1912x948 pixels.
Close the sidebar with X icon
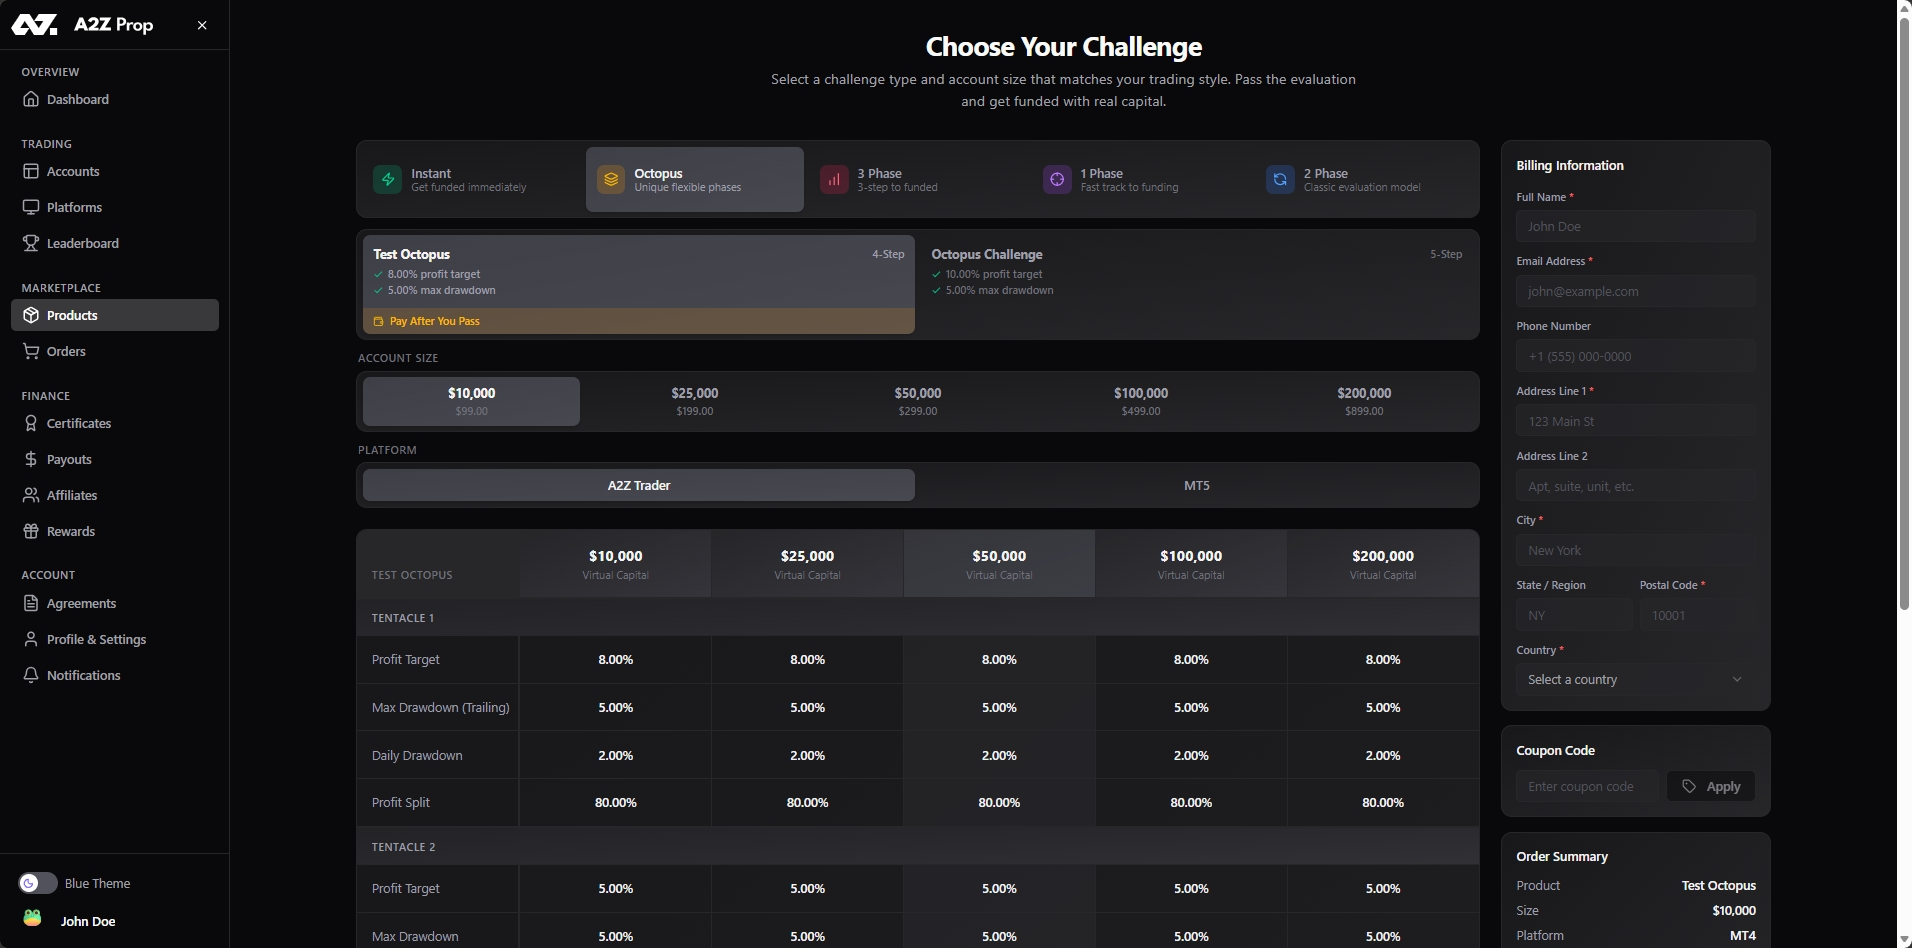click(202, 25)
